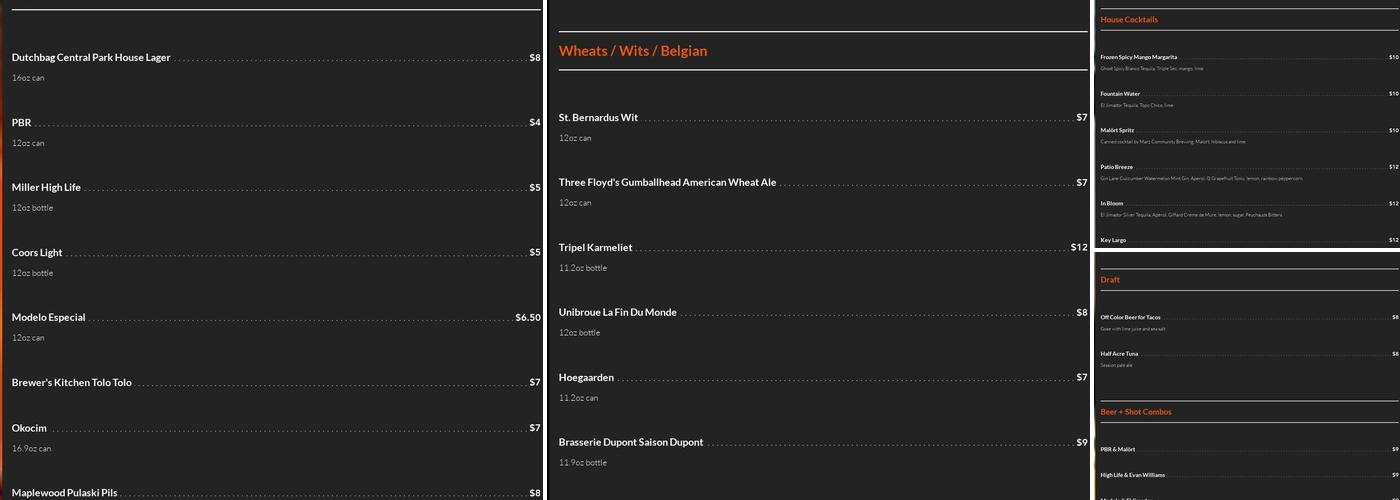Viewport: 1400px width, 500px height.
Task: Select Modelo Especial from the list
Action: [48, 318]
